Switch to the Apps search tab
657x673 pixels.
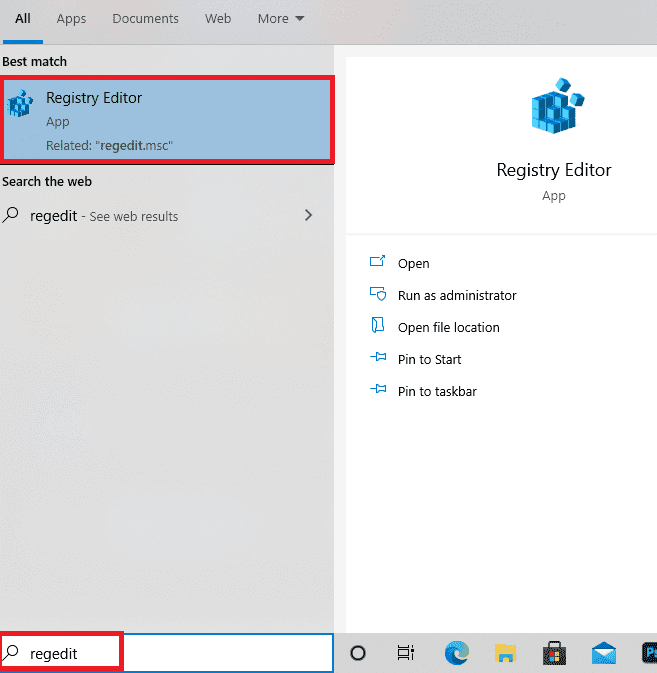pos(71,18)
